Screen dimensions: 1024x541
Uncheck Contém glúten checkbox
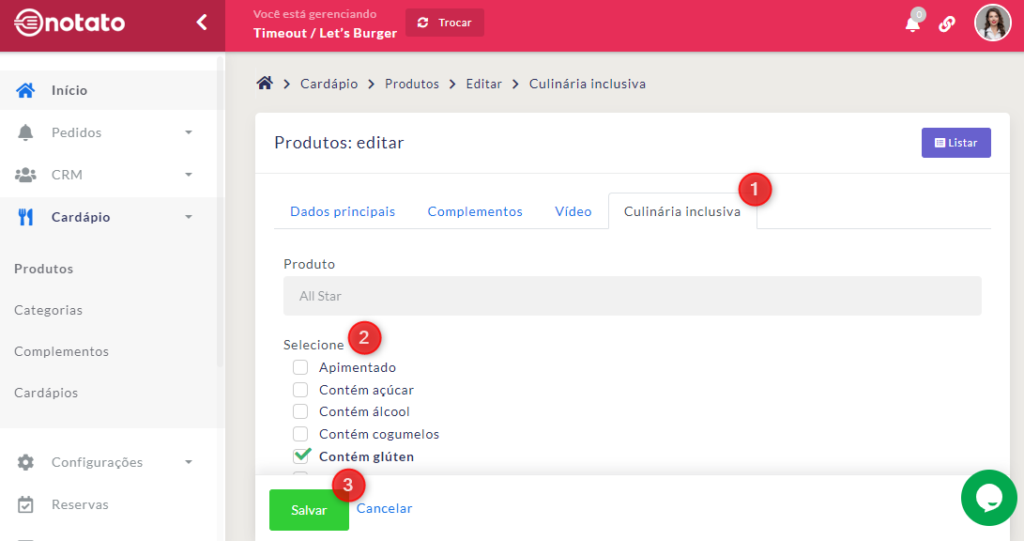301,456
